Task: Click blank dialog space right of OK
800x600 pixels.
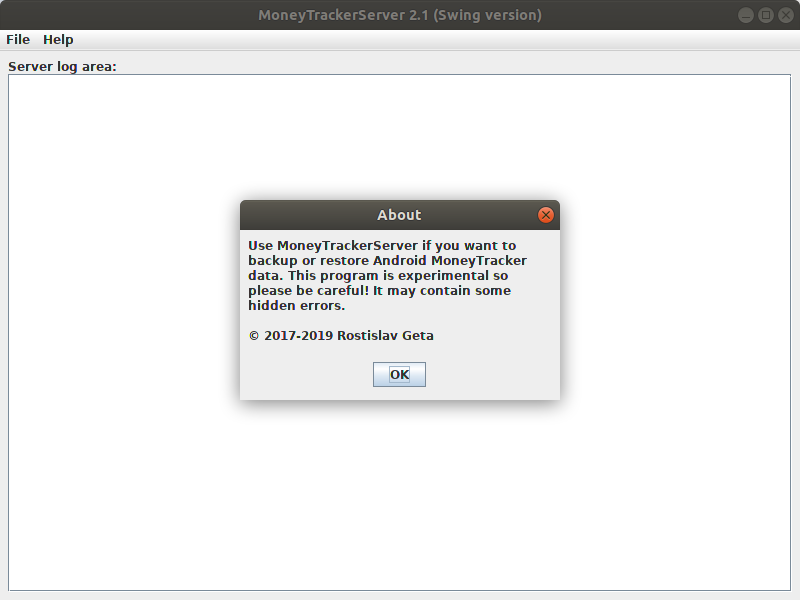Action: (x=492, y=374)
